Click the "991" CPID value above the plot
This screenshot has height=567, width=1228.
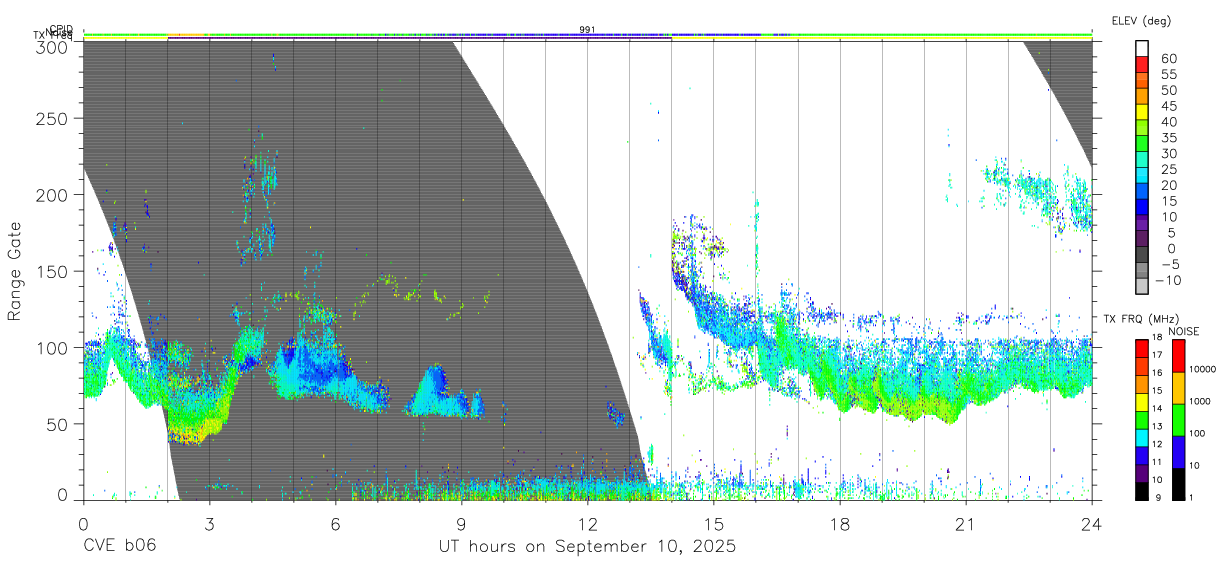(x=587, y=30)
